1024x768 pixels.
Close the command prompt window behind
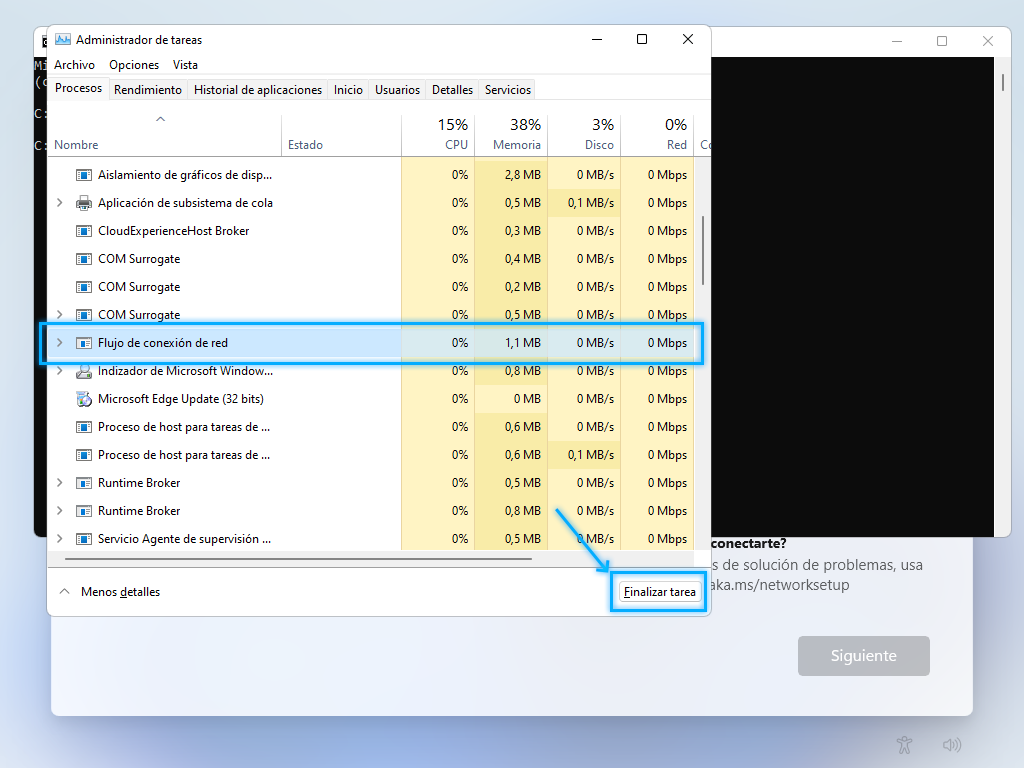(987, 41)
